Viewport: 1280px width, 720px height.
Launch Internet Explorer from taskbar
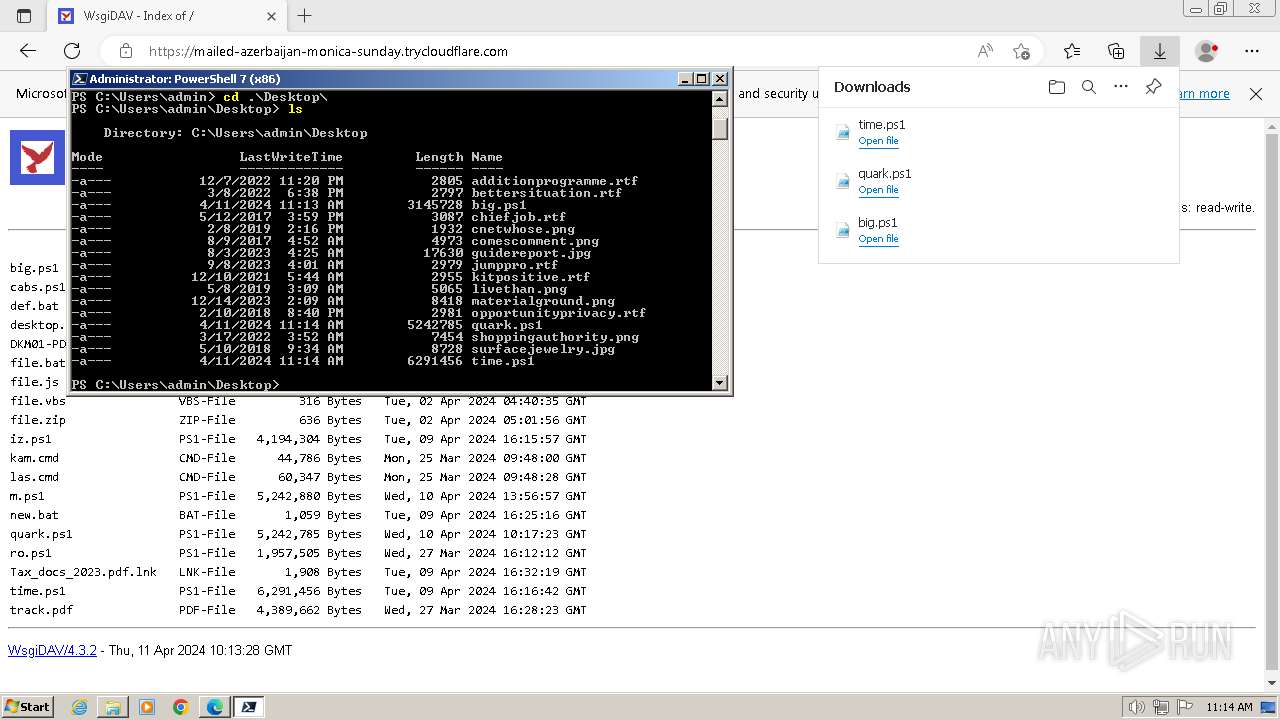pyautogui.click(x=79, y=707)
